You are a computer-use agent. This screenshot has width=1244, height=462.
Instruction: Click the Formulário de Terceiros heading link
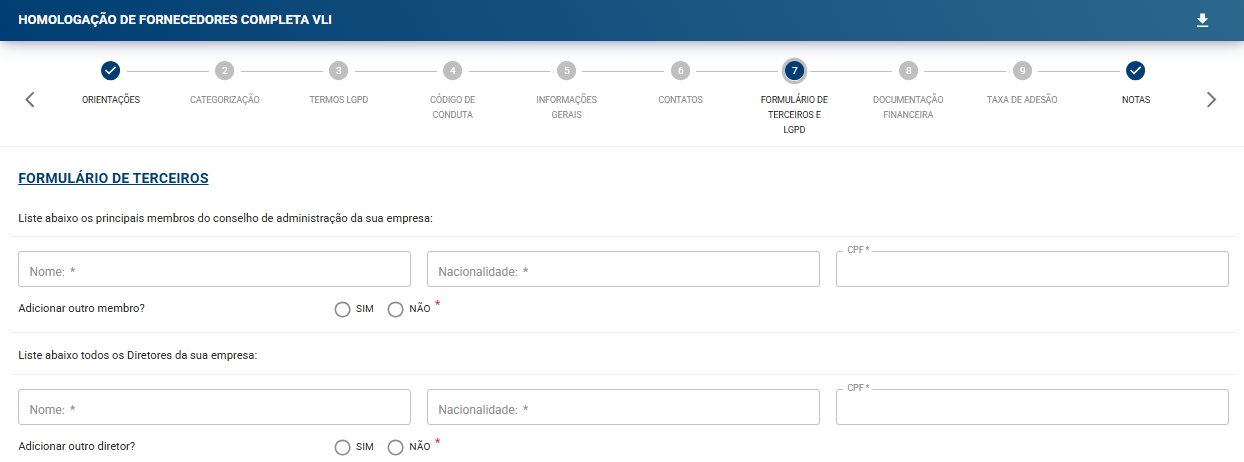pos(113,178)
